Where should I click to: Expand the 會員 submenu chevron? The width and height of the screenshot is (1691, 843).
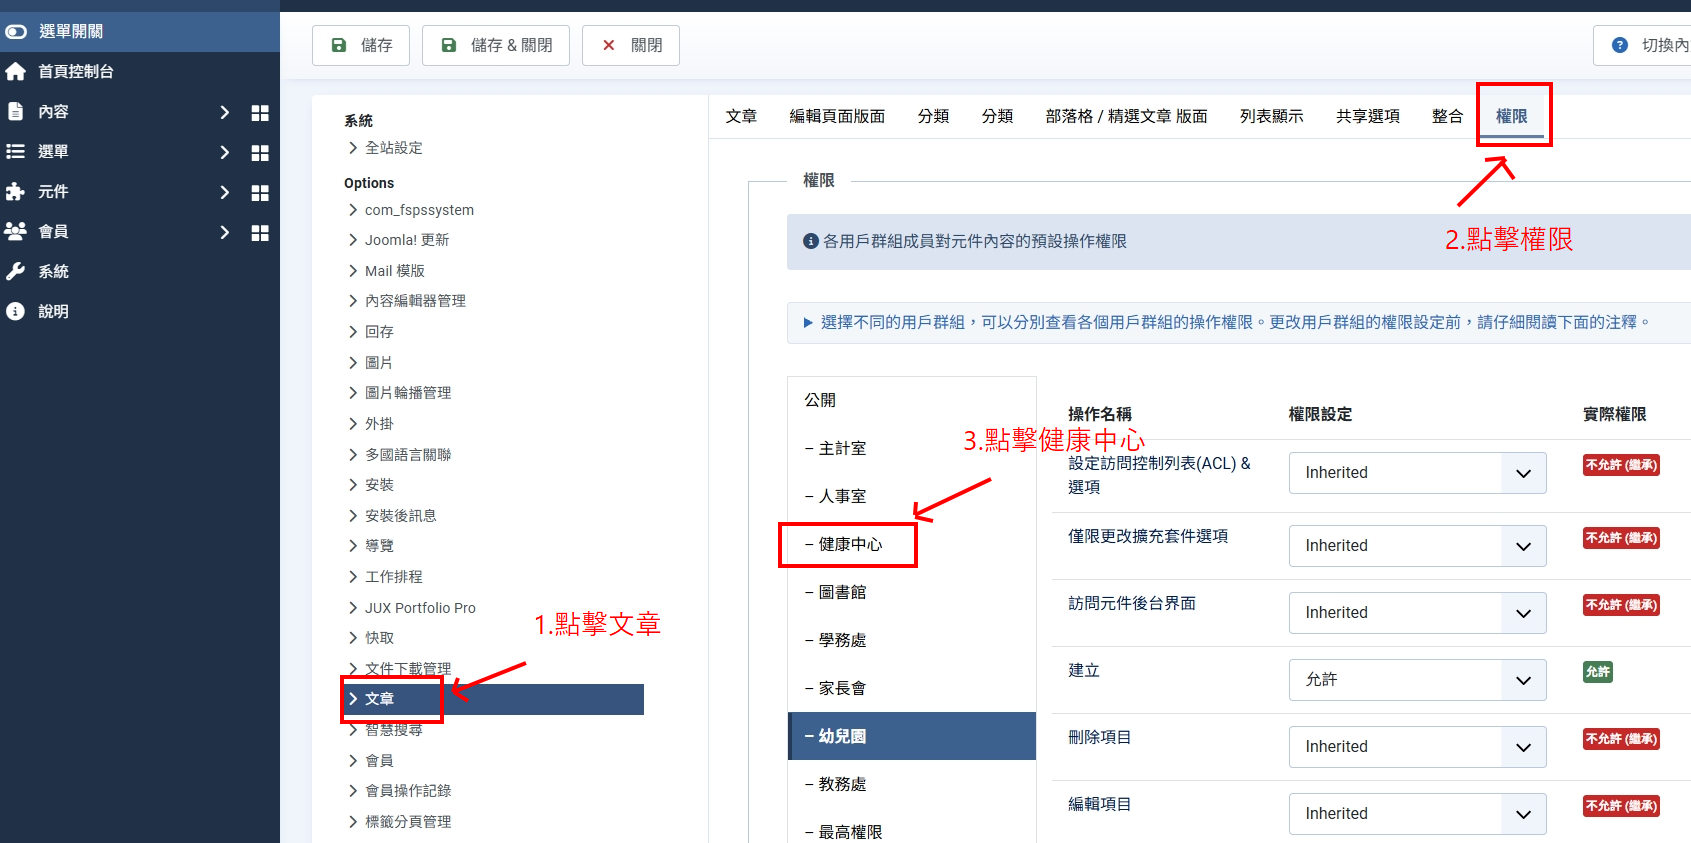(225, 233)
